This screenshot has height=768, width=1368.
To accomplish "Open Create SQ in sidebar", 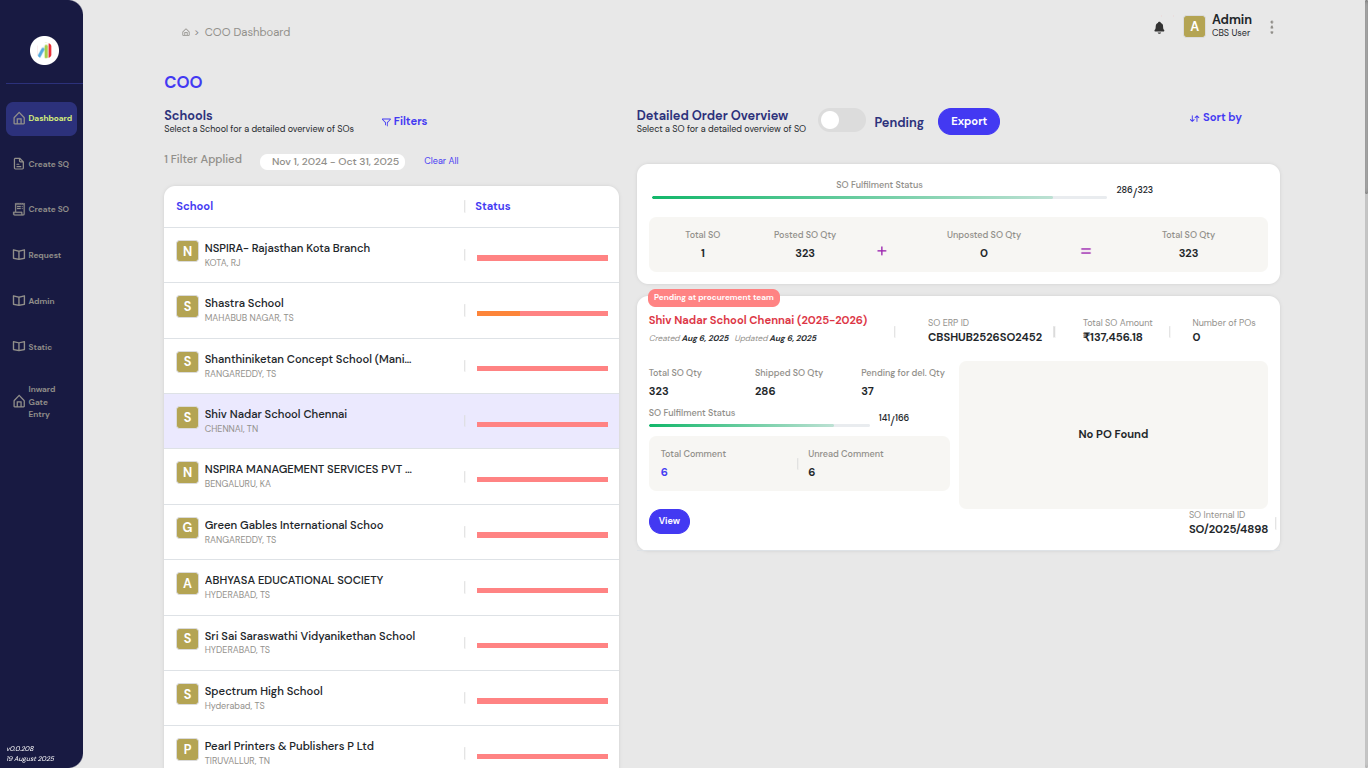I will tap(41, 164).
